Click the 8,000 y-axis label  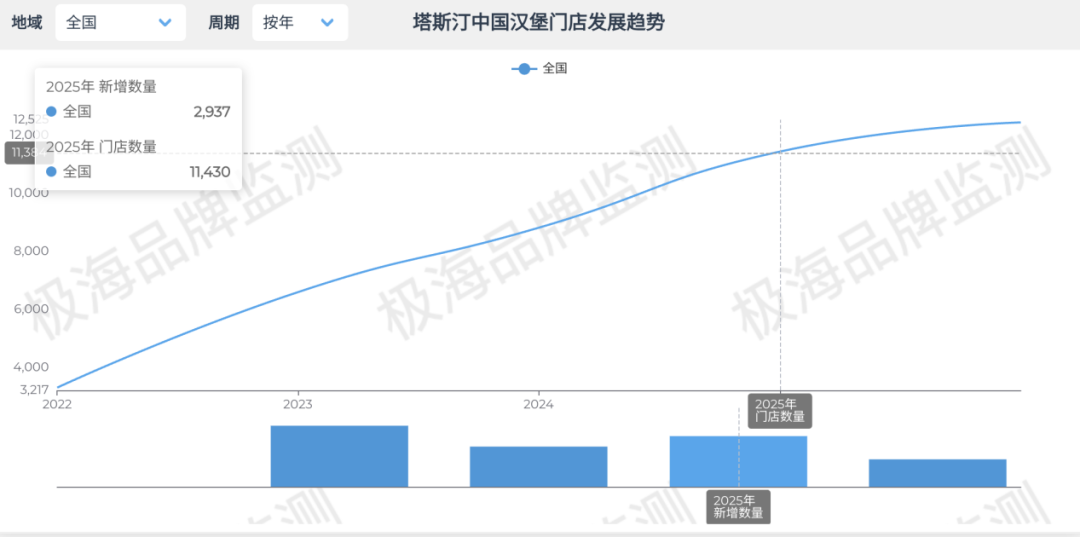tap(32, 251)
